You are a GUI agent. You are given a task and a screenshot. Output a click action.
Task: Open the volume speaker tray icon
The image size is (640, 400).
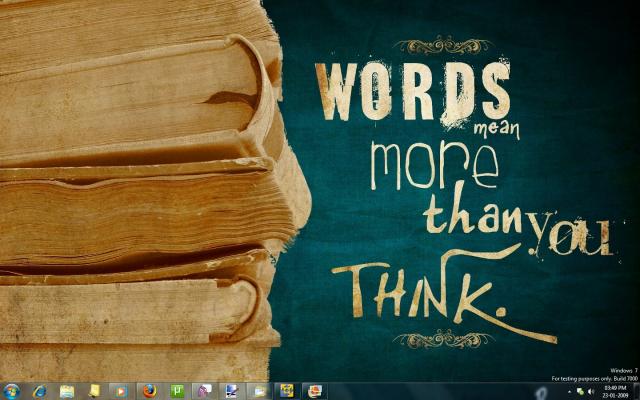point(590,392)
